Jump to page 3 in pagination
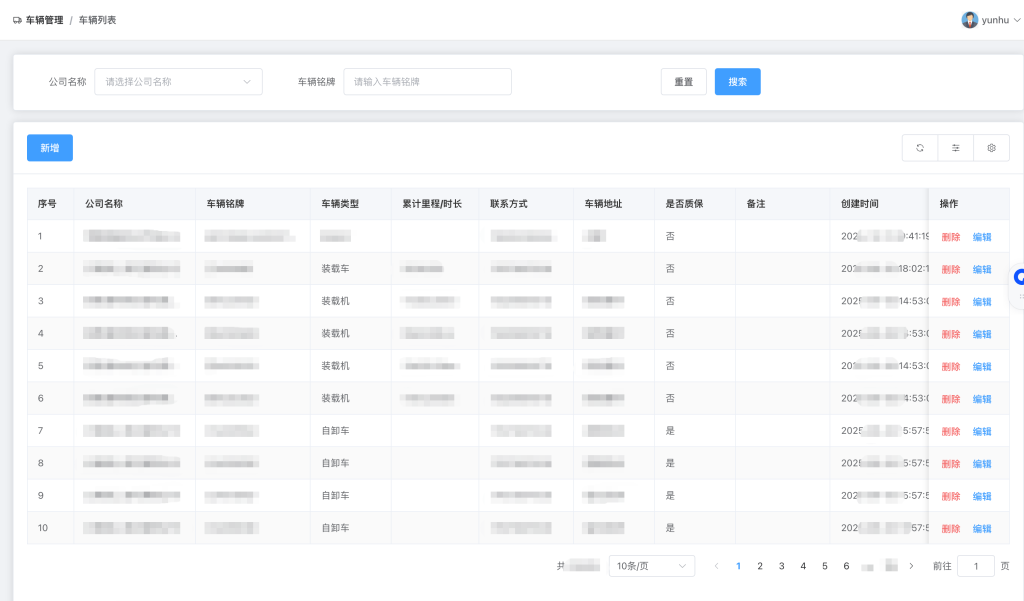 [x=781, y=566]
